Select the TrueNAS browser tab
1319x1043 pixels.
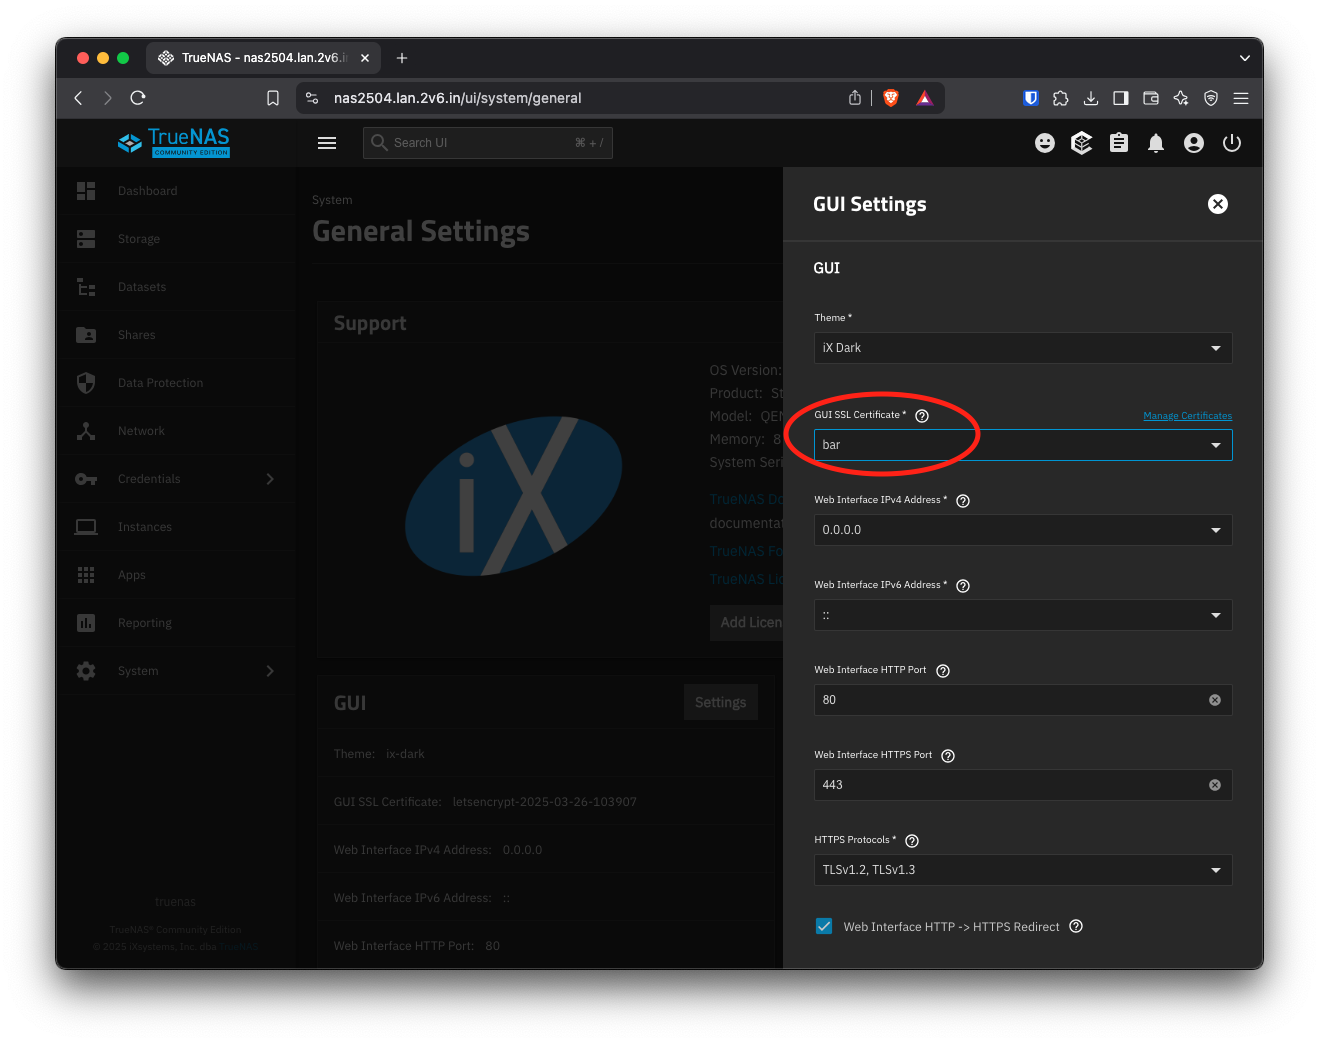pos(263,58)
